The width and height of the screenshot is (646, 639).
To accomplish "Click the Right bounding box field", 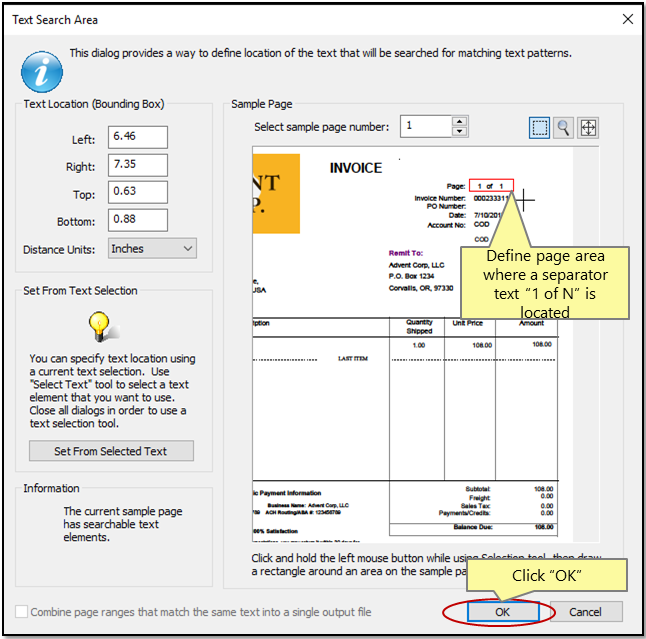I will [138, 165].
